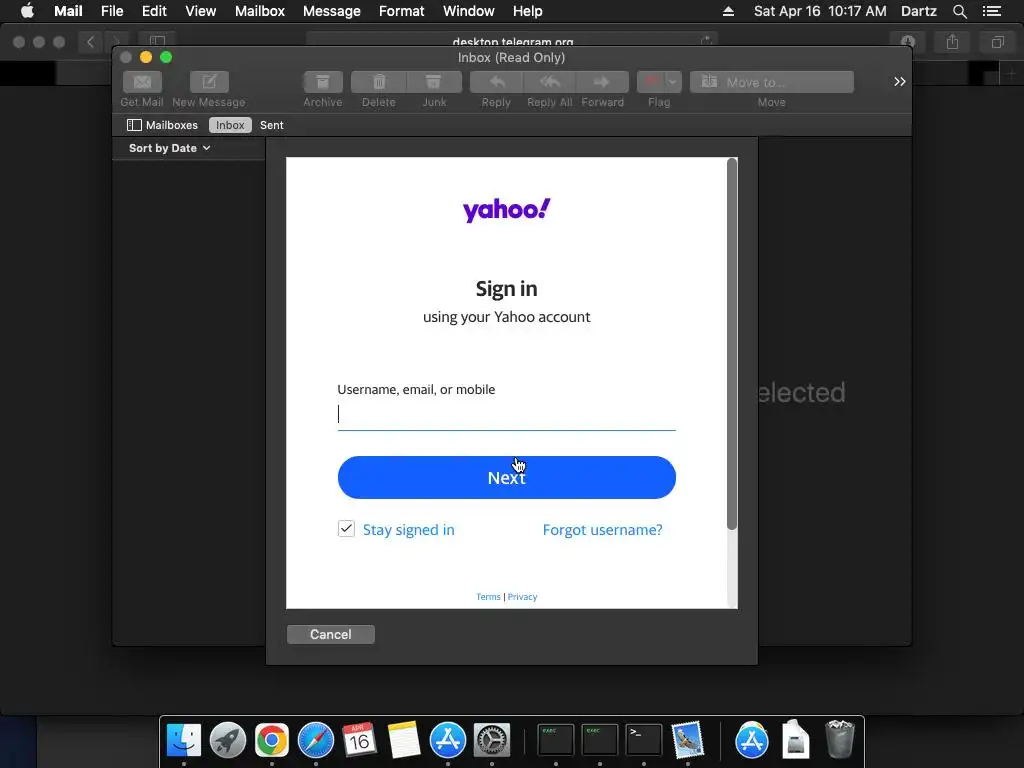The image size is (1024, 768).
Task: Open Terminal prompt icon in Dock
Action: [x=644, y=741]
